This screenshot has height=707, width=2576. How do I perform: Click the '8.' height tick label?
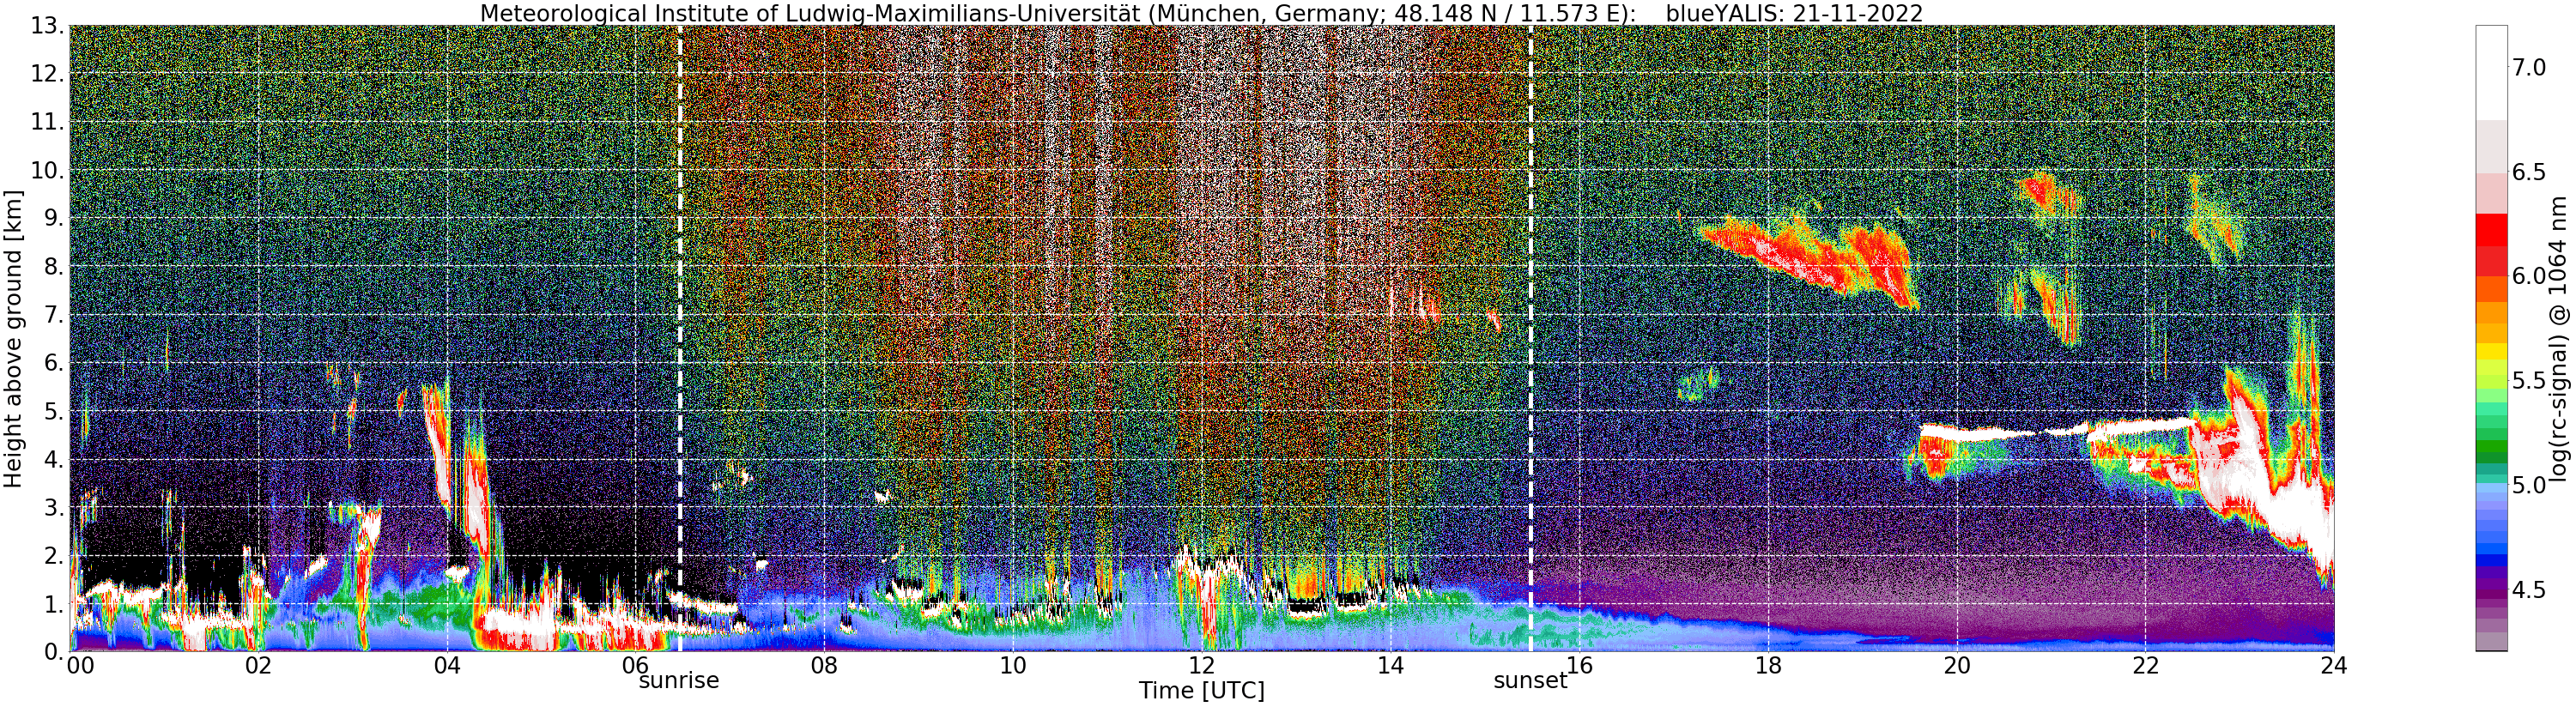coord(54,267)
